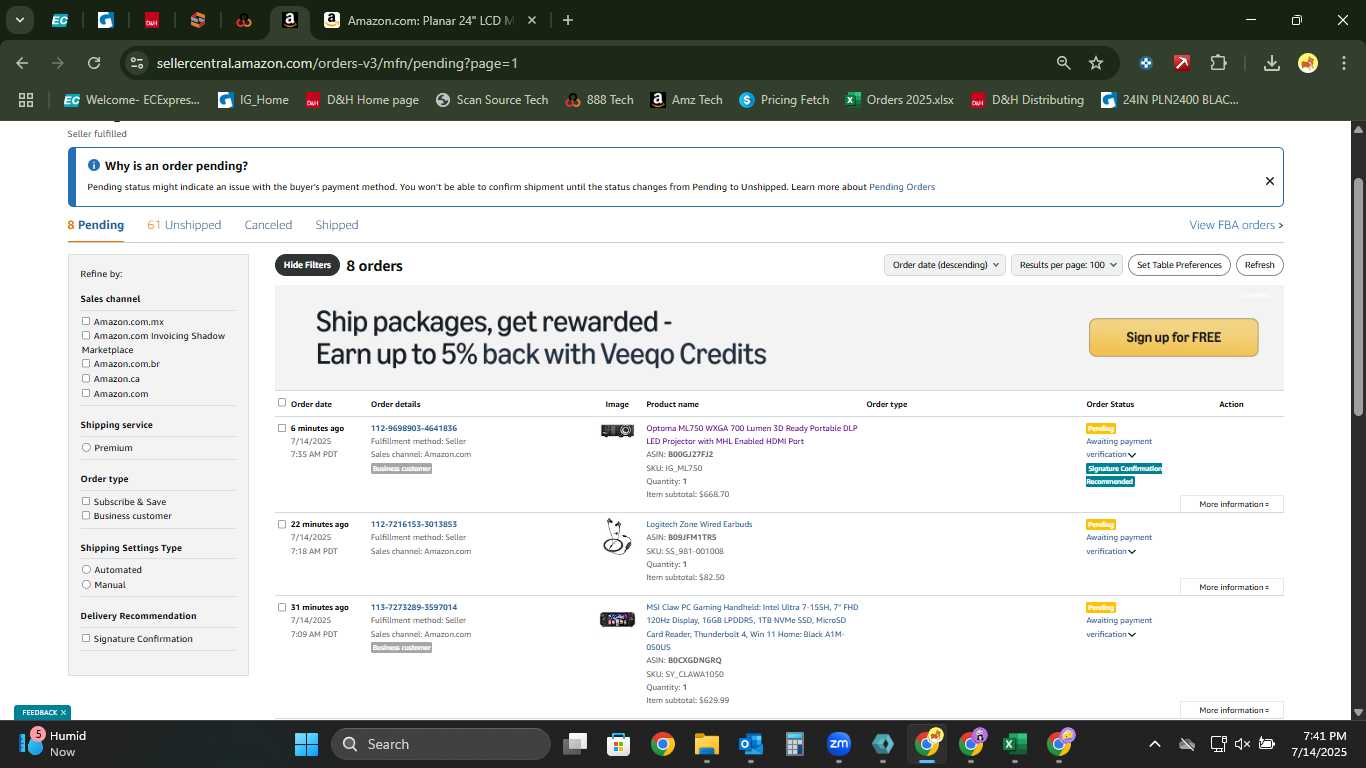Tick checkbox for order 112-7216153-3013853

point(282,524)
